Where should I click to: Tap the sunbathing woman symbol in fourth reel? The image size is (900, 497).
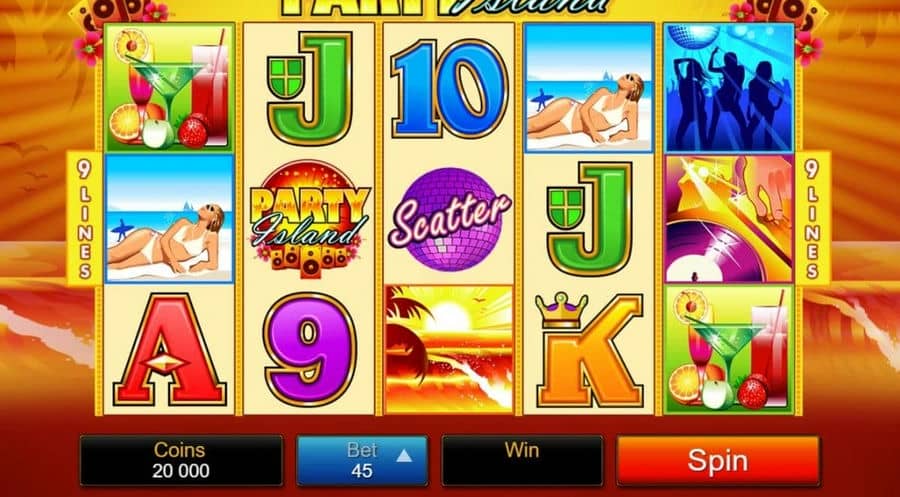point(589,88)
